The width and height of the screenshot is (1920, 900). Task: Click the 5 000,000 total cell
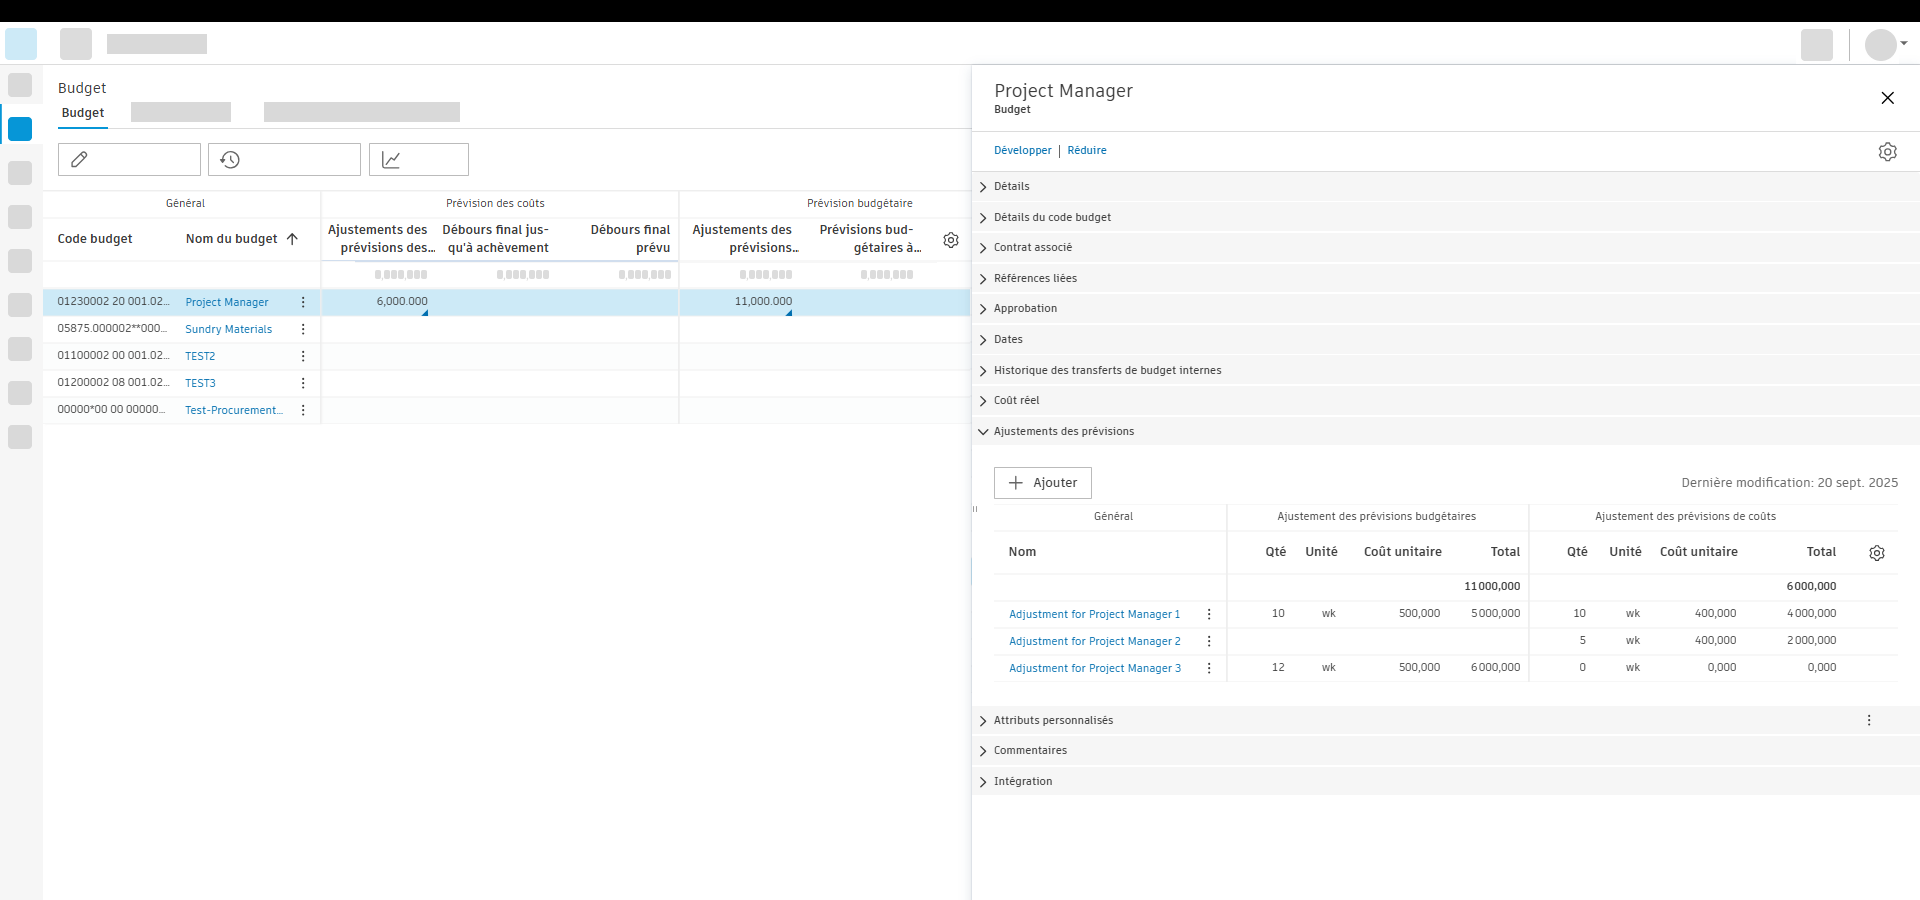click(x=1495, y=614)
